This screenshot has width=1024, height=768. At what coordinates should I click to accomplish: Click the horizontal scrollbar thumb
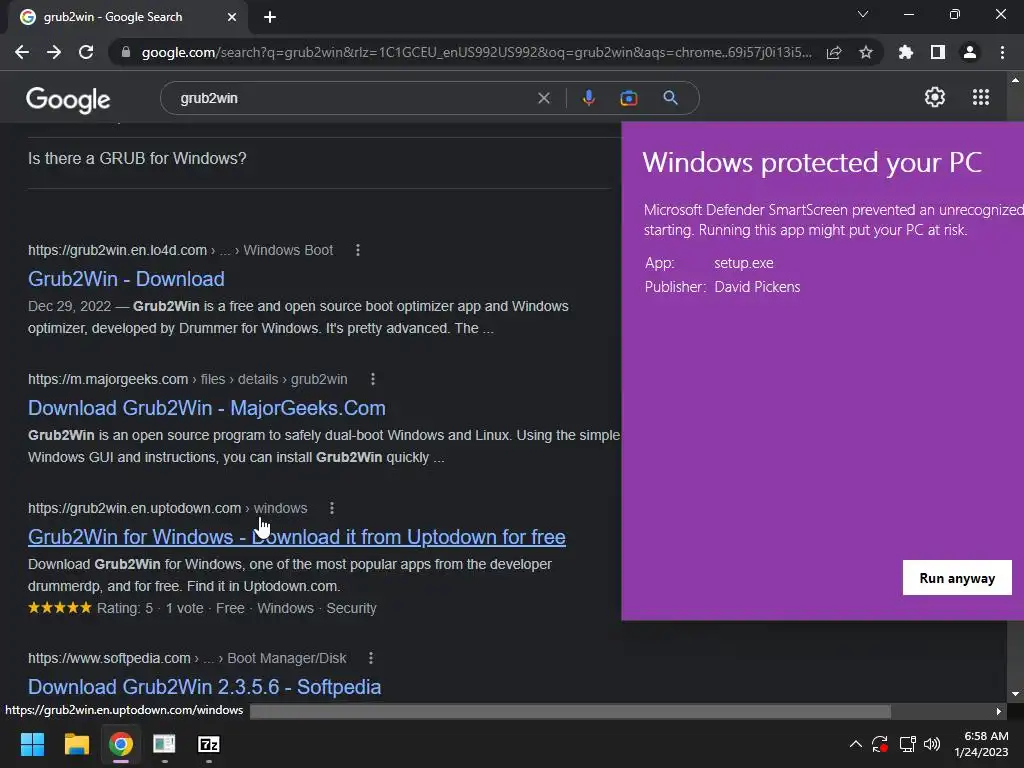pos(570,711)
